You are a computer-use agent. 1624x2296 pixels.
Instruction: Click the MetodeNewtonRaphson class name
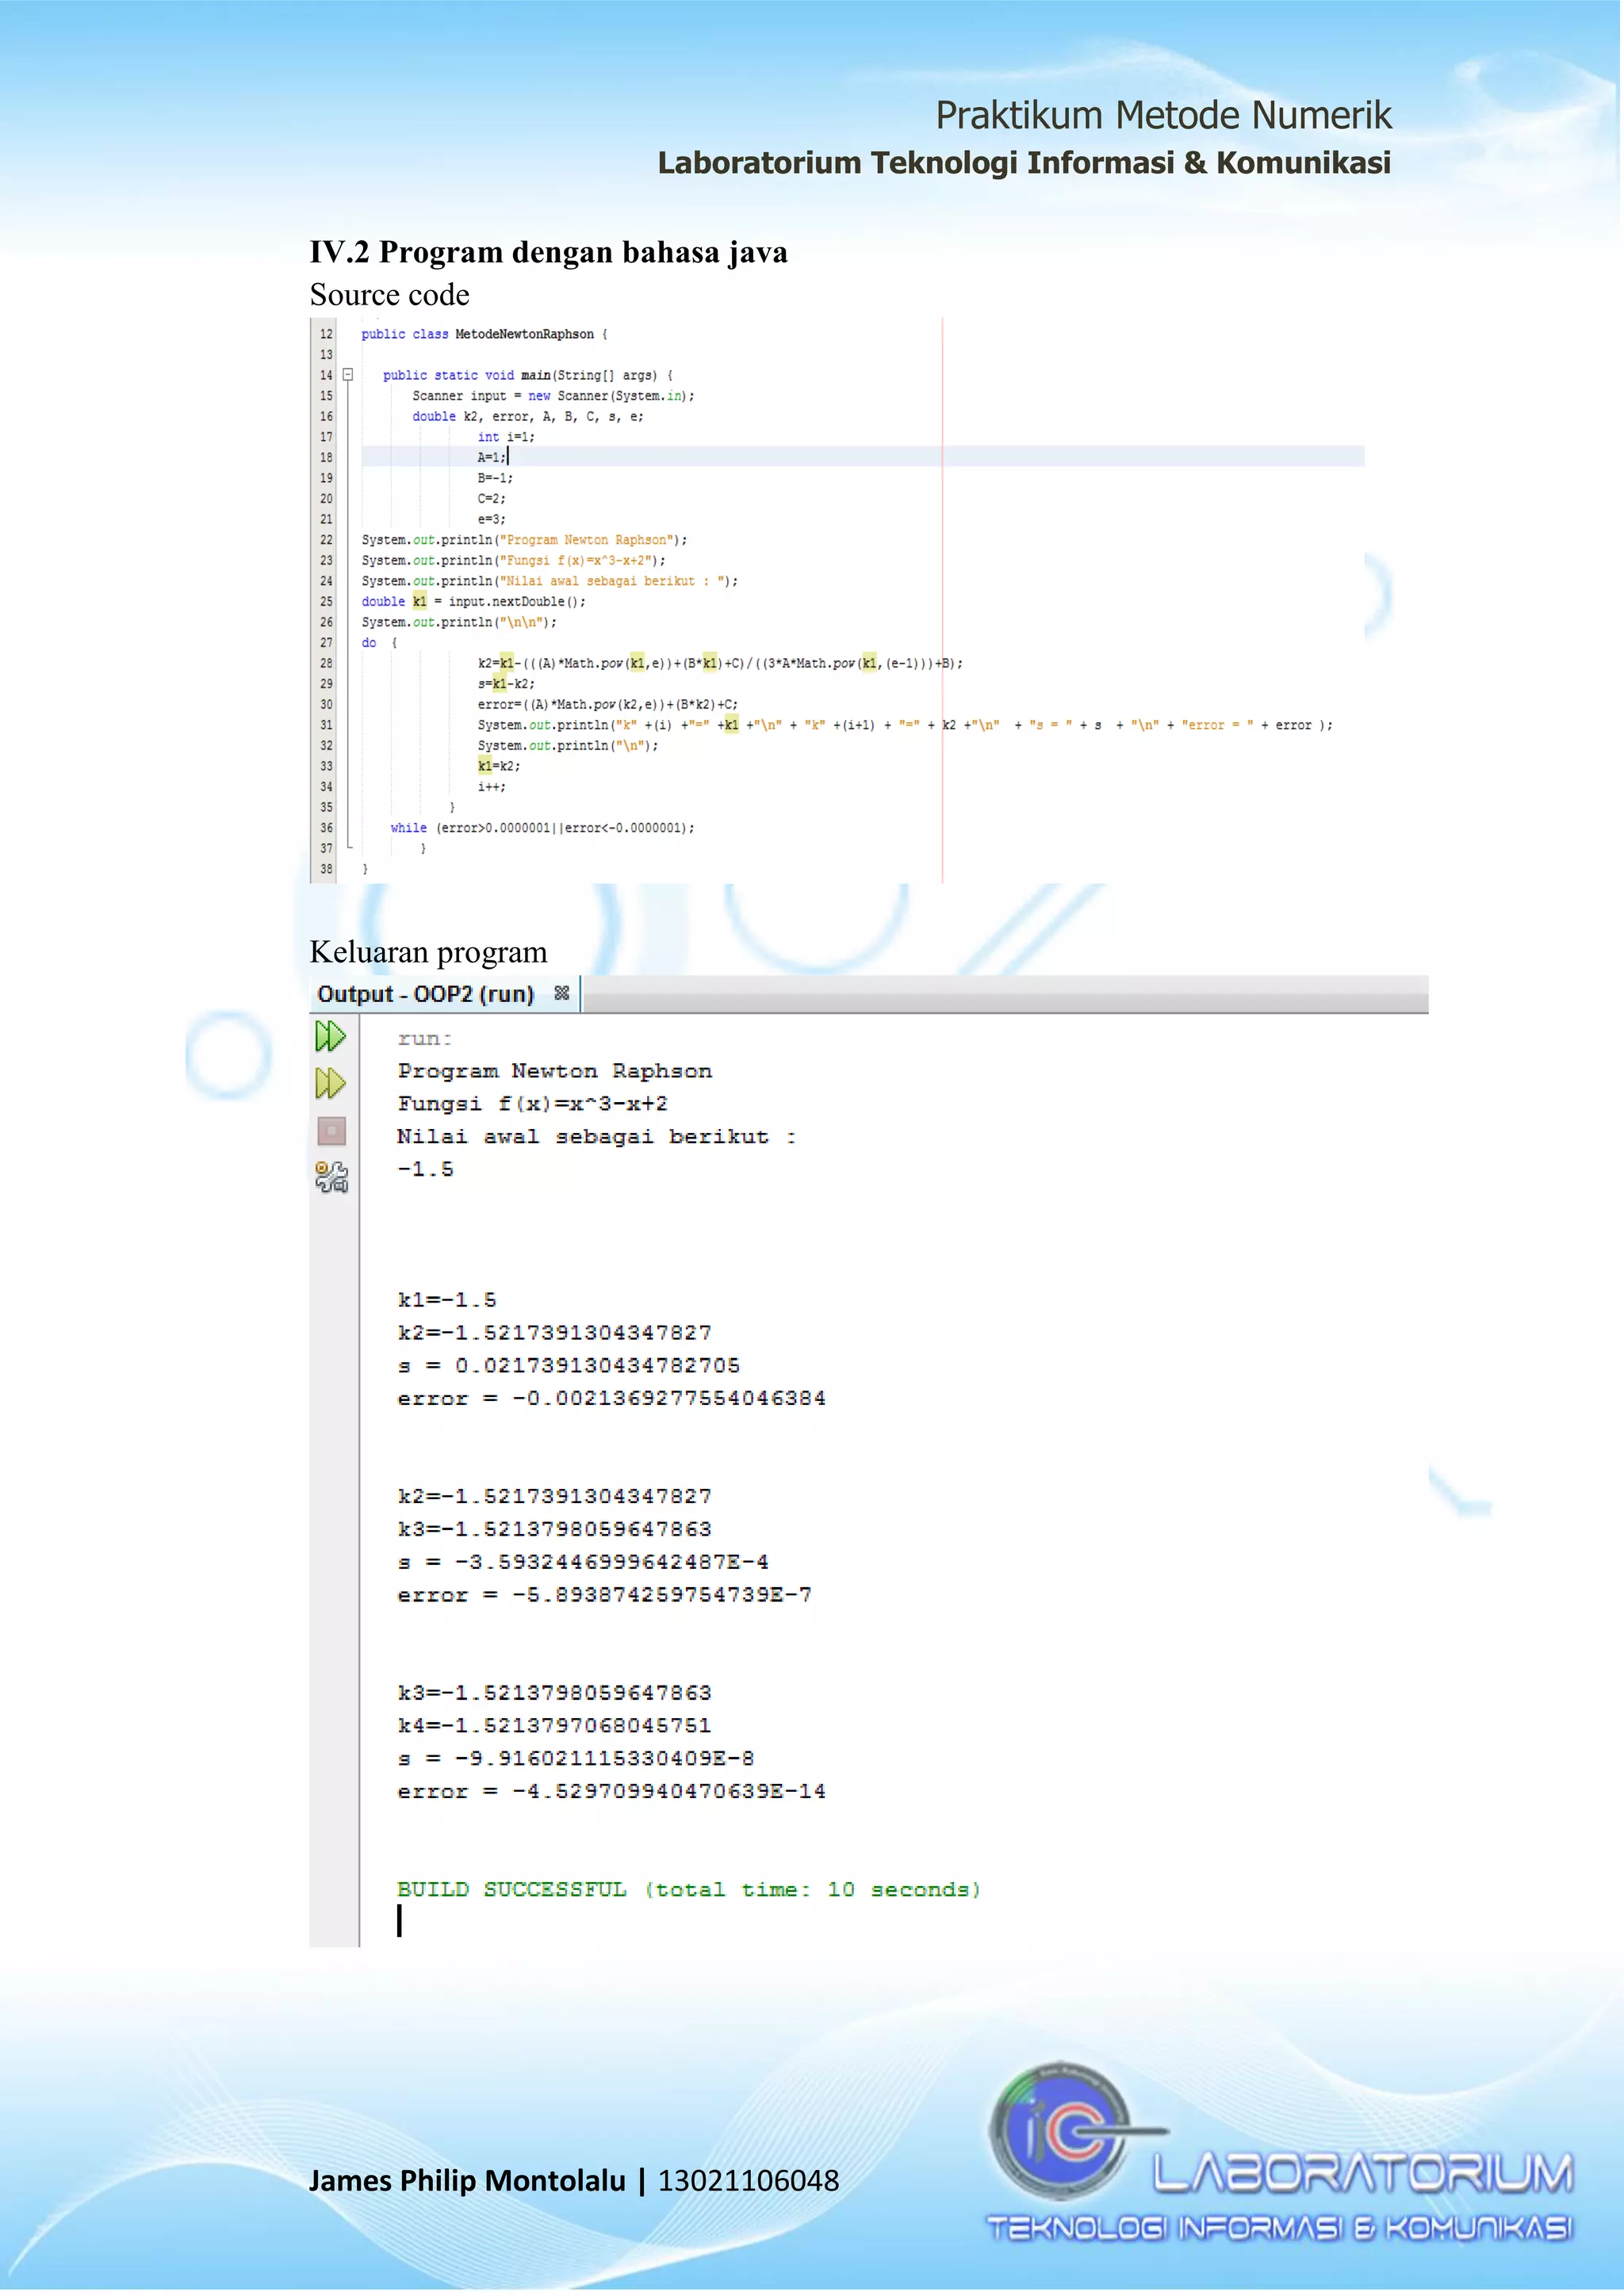[x=524, y=334]
